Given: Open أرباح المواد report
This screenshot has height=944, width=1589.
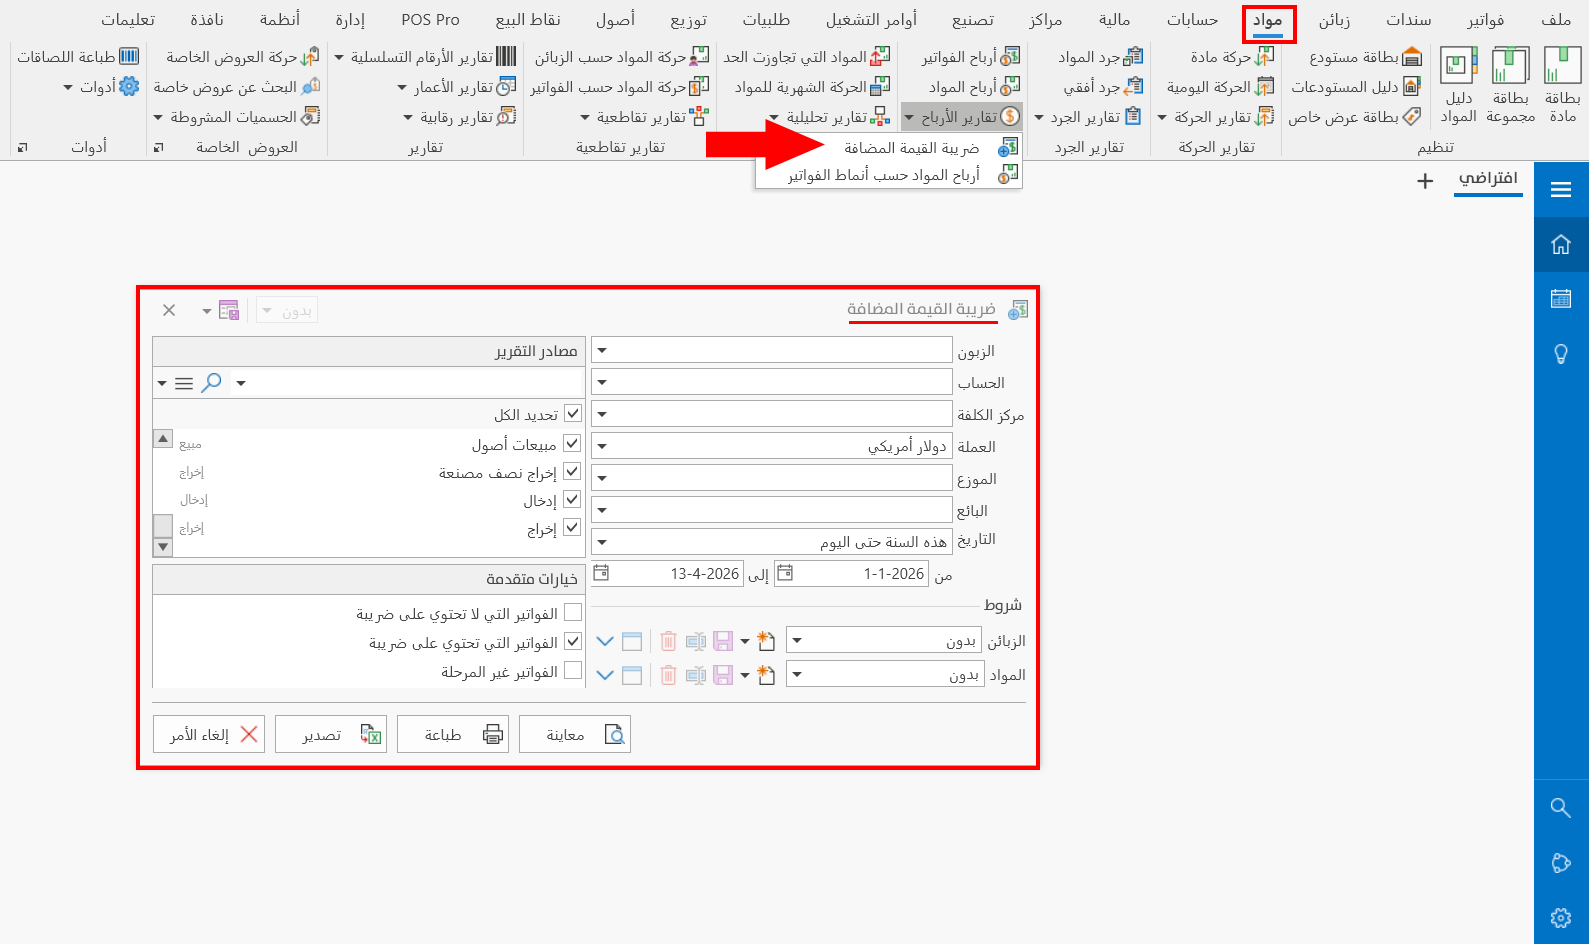Looking at the screenshot, I should [x=974, y=87].
